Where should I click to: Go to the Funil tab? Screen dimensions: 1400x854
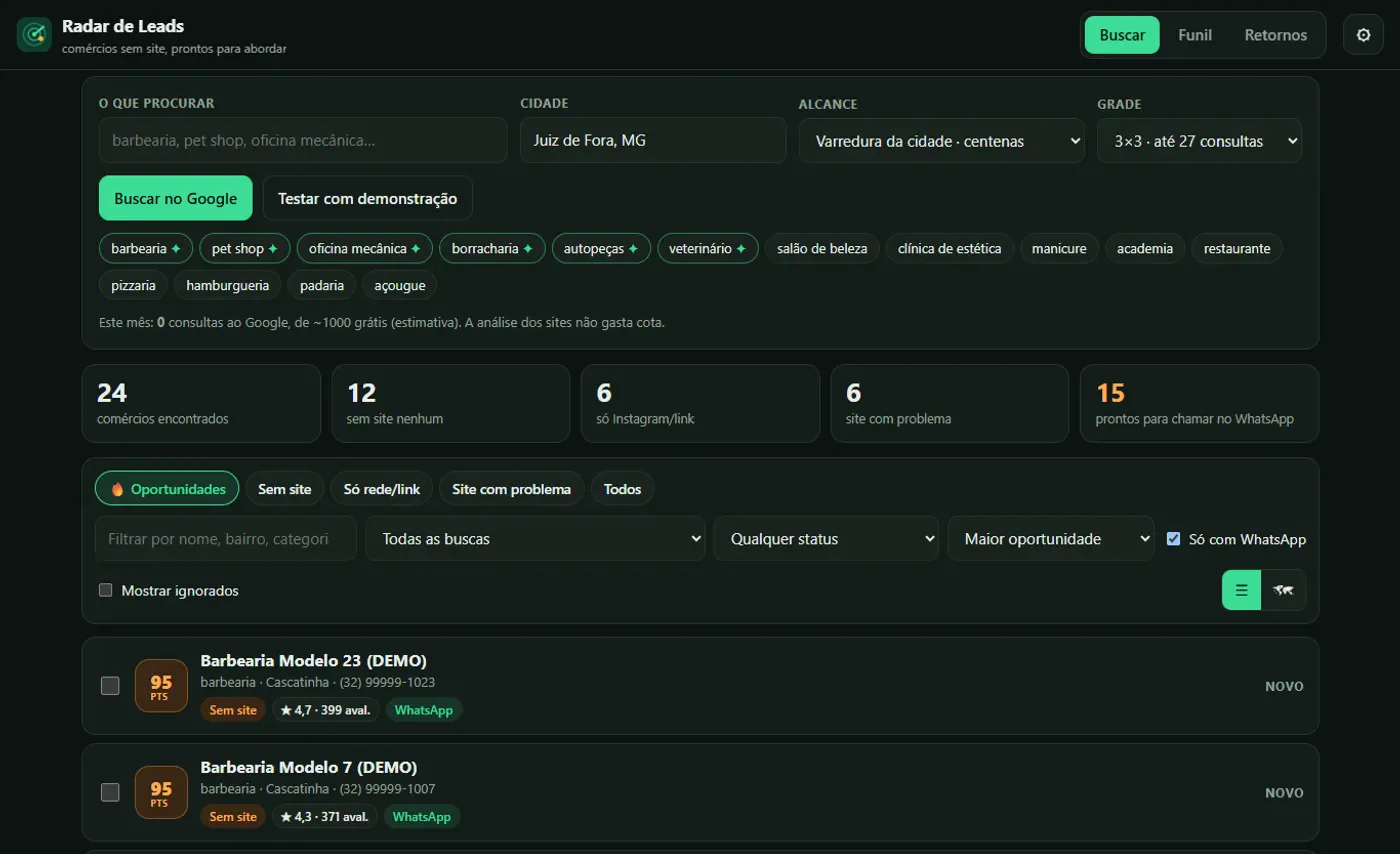[1195, 35]
